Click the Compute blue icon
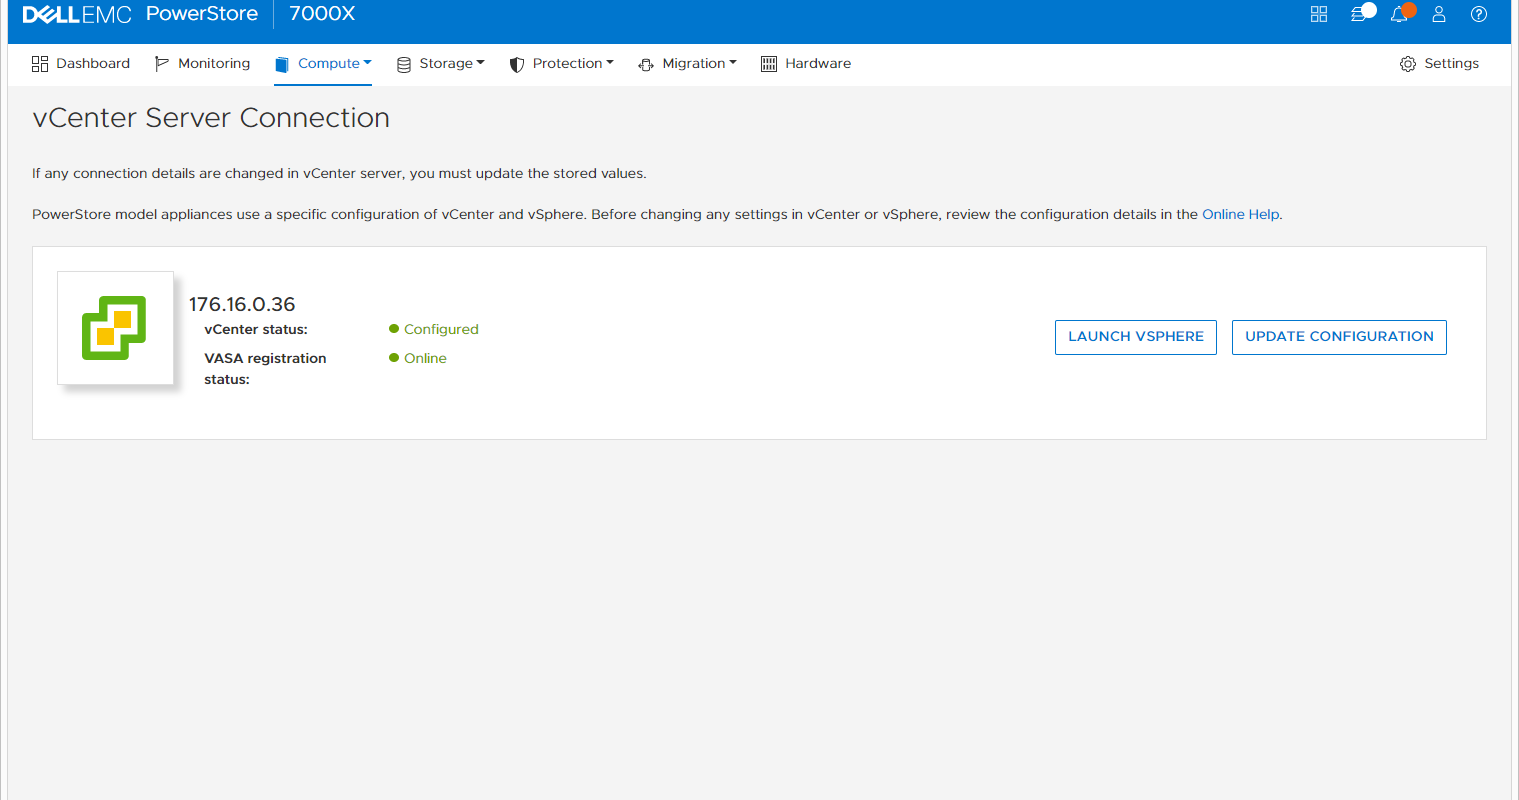 (282, 64)
